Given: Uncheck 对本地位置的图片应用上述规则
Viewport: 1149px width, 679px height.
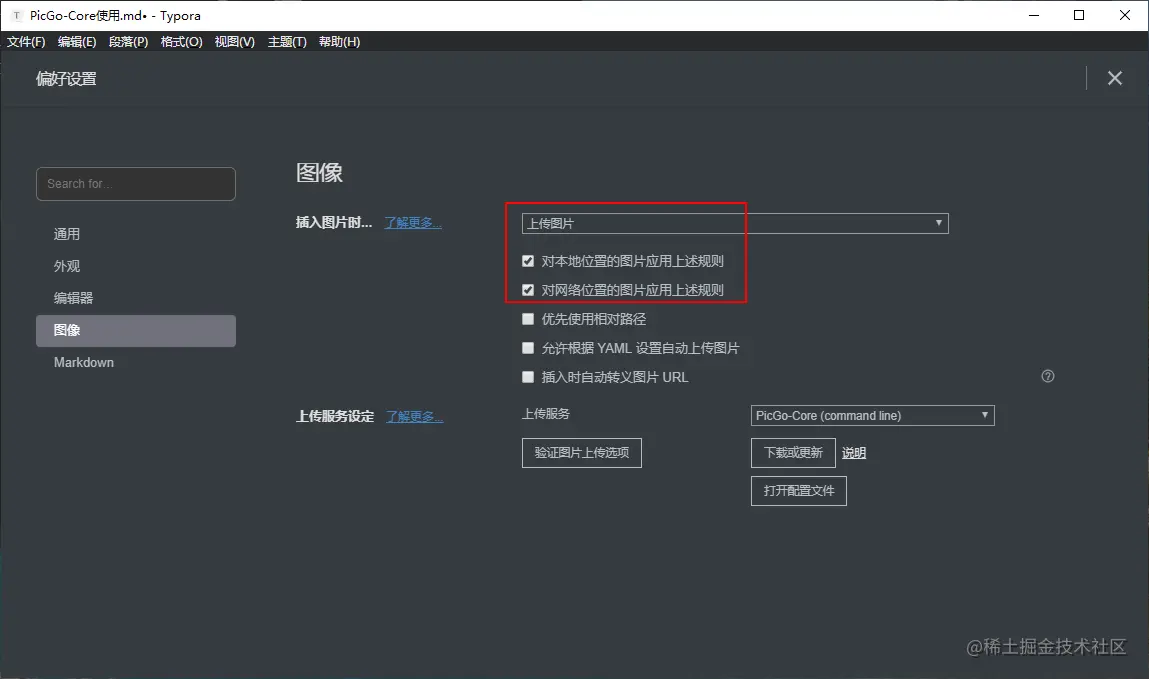Looking at the screenshot, I should point(528,260).
